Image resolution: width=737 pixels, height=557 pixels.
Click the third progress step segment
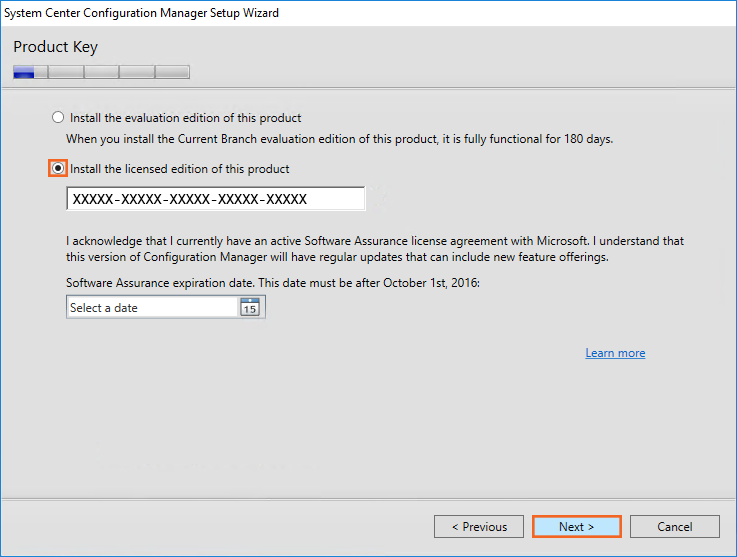[x=101, y=72]
